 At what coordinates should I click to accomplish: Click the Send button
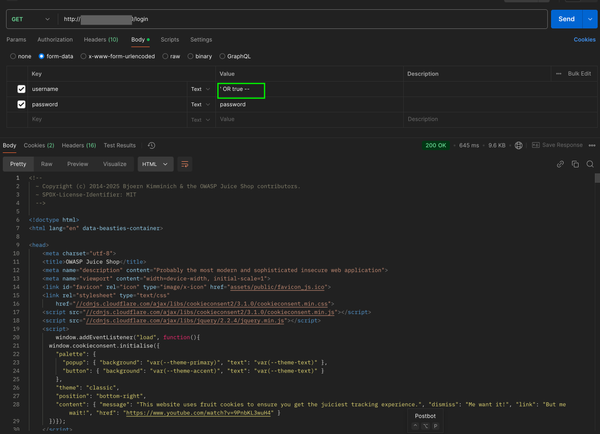(566, 19)
